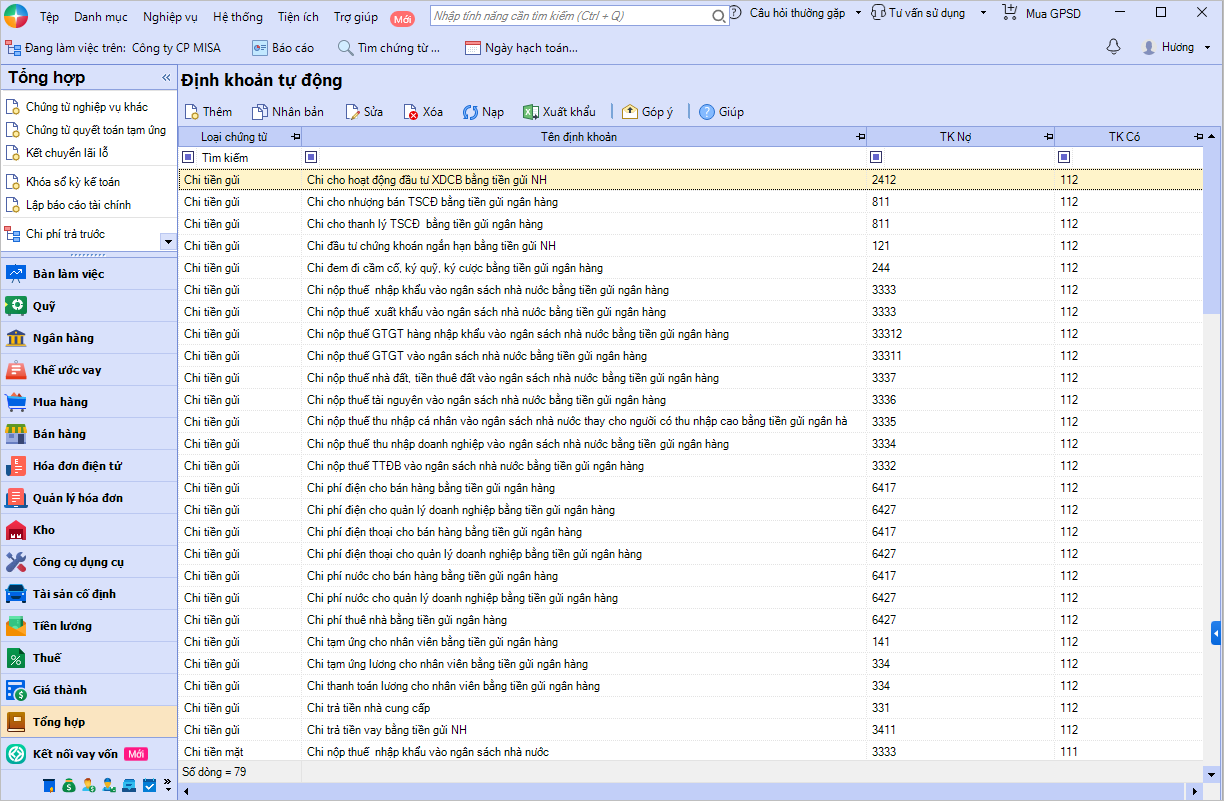Collapse the Tổng hợp sidebar panel
1224x801 pixels.
pos(166,78)
